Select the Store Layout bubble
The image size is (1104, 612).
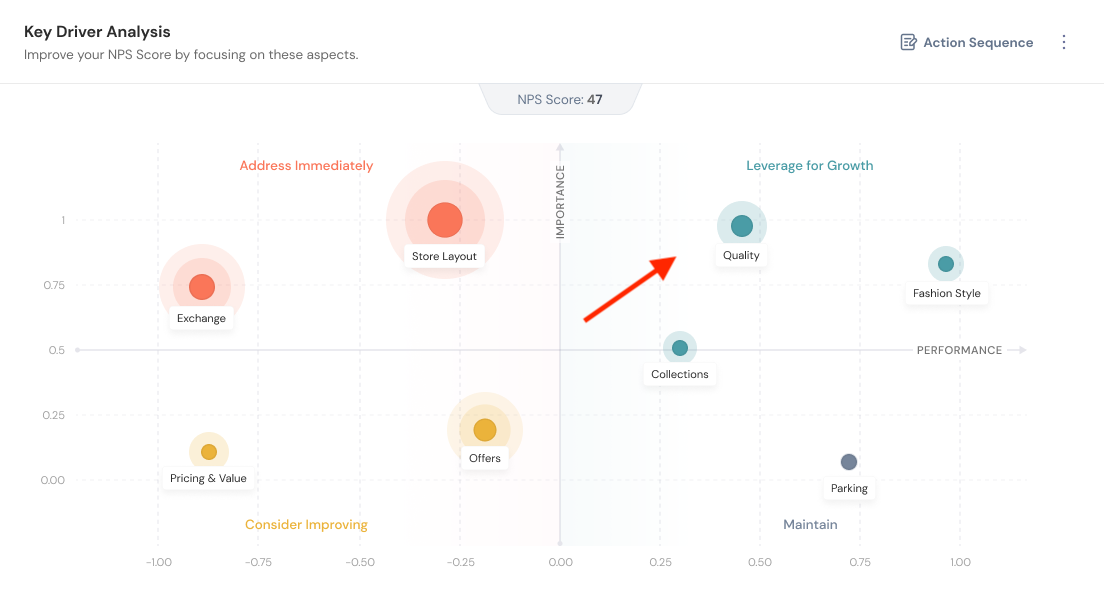click(445, 220)
